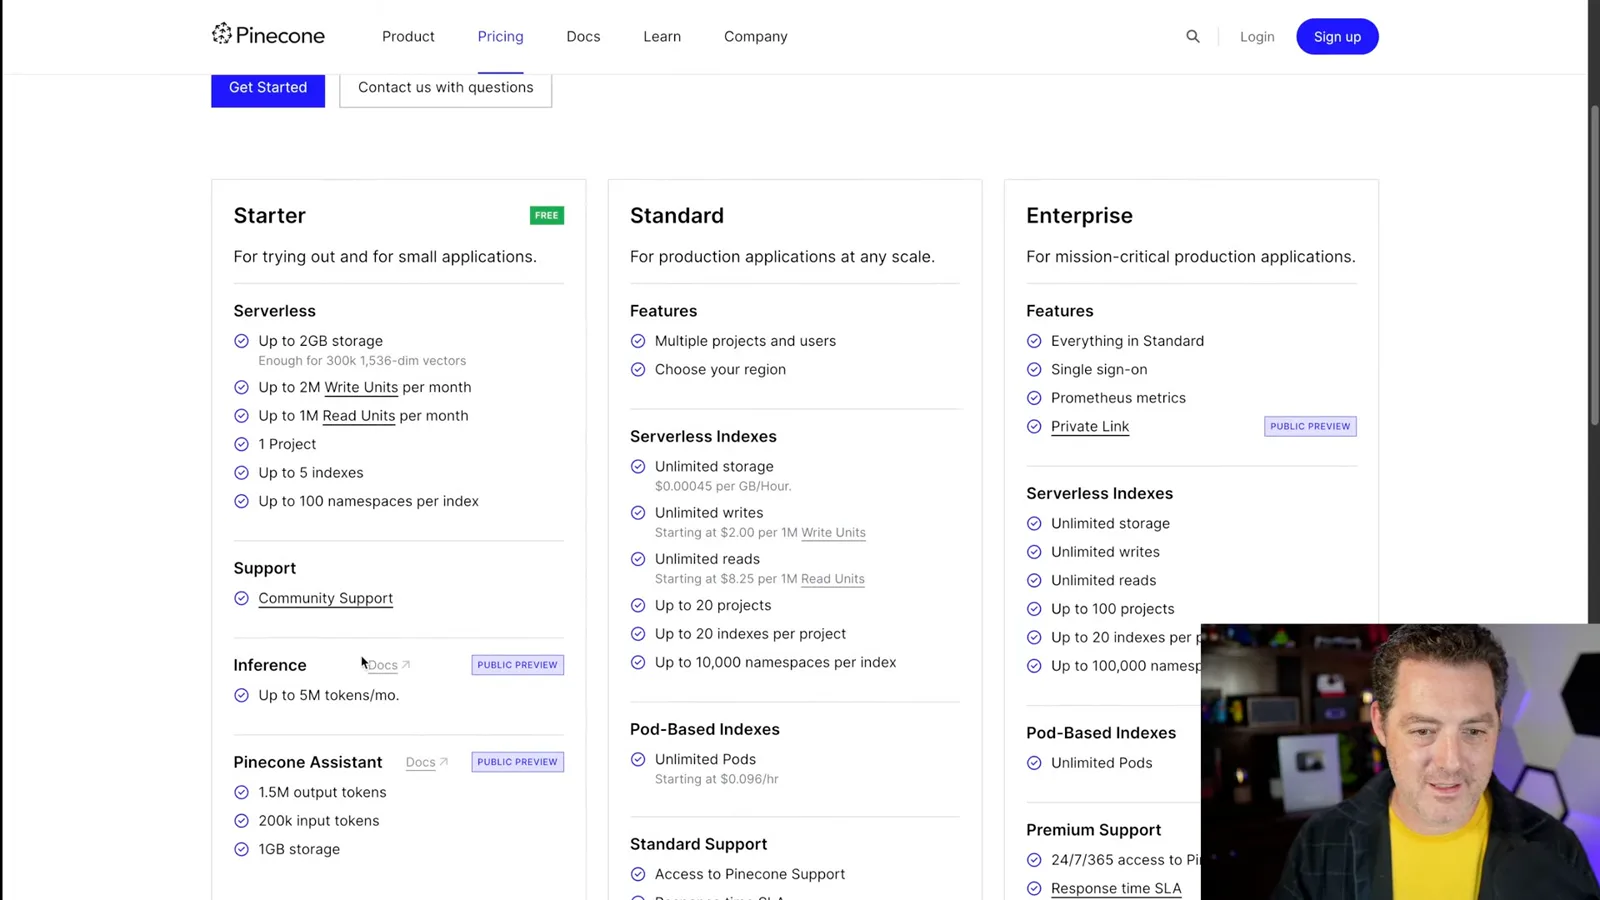Open the Learn menu

coord(662,36)
